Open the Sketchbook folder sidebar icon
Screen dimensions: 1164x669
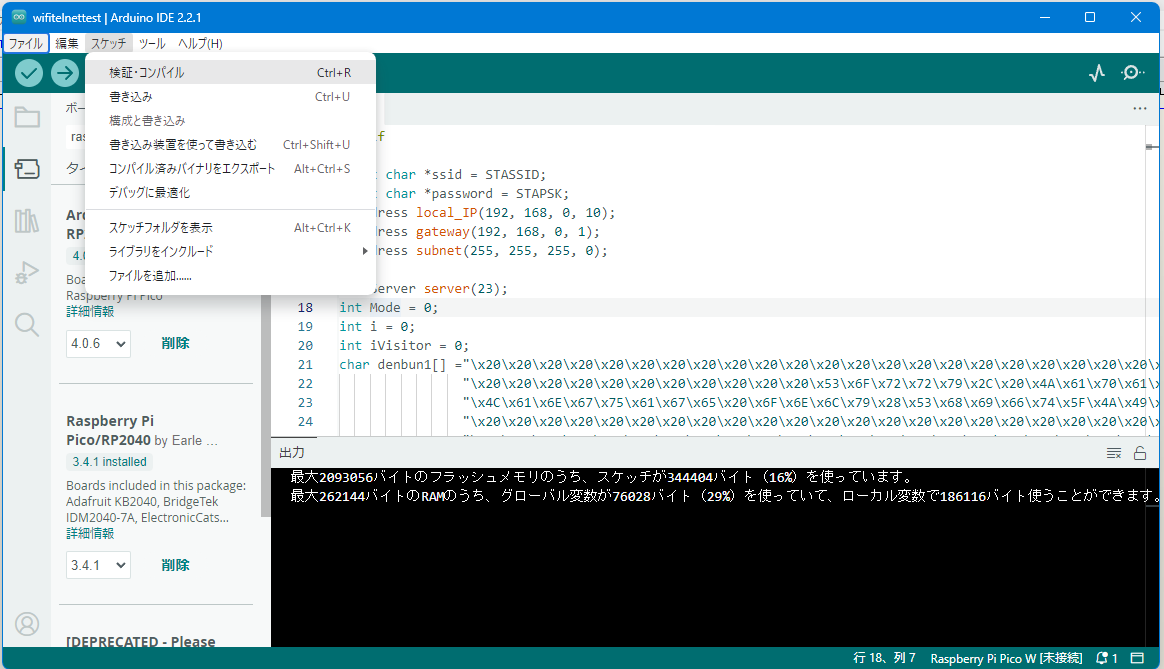[x=27, y=117]
